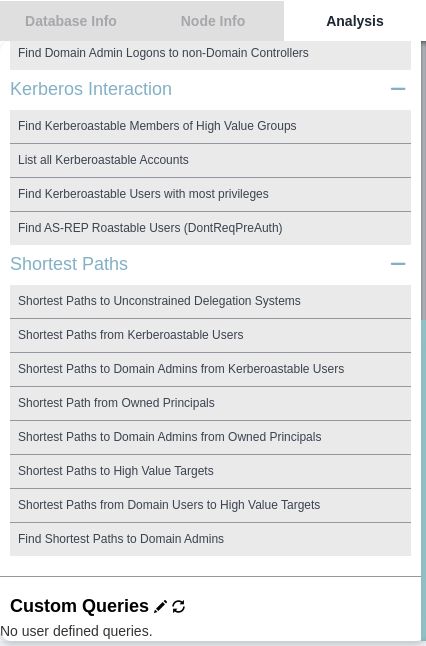Collapse the Shortest Paths section
Screen dimensions: 426x646
coord(398,264)
